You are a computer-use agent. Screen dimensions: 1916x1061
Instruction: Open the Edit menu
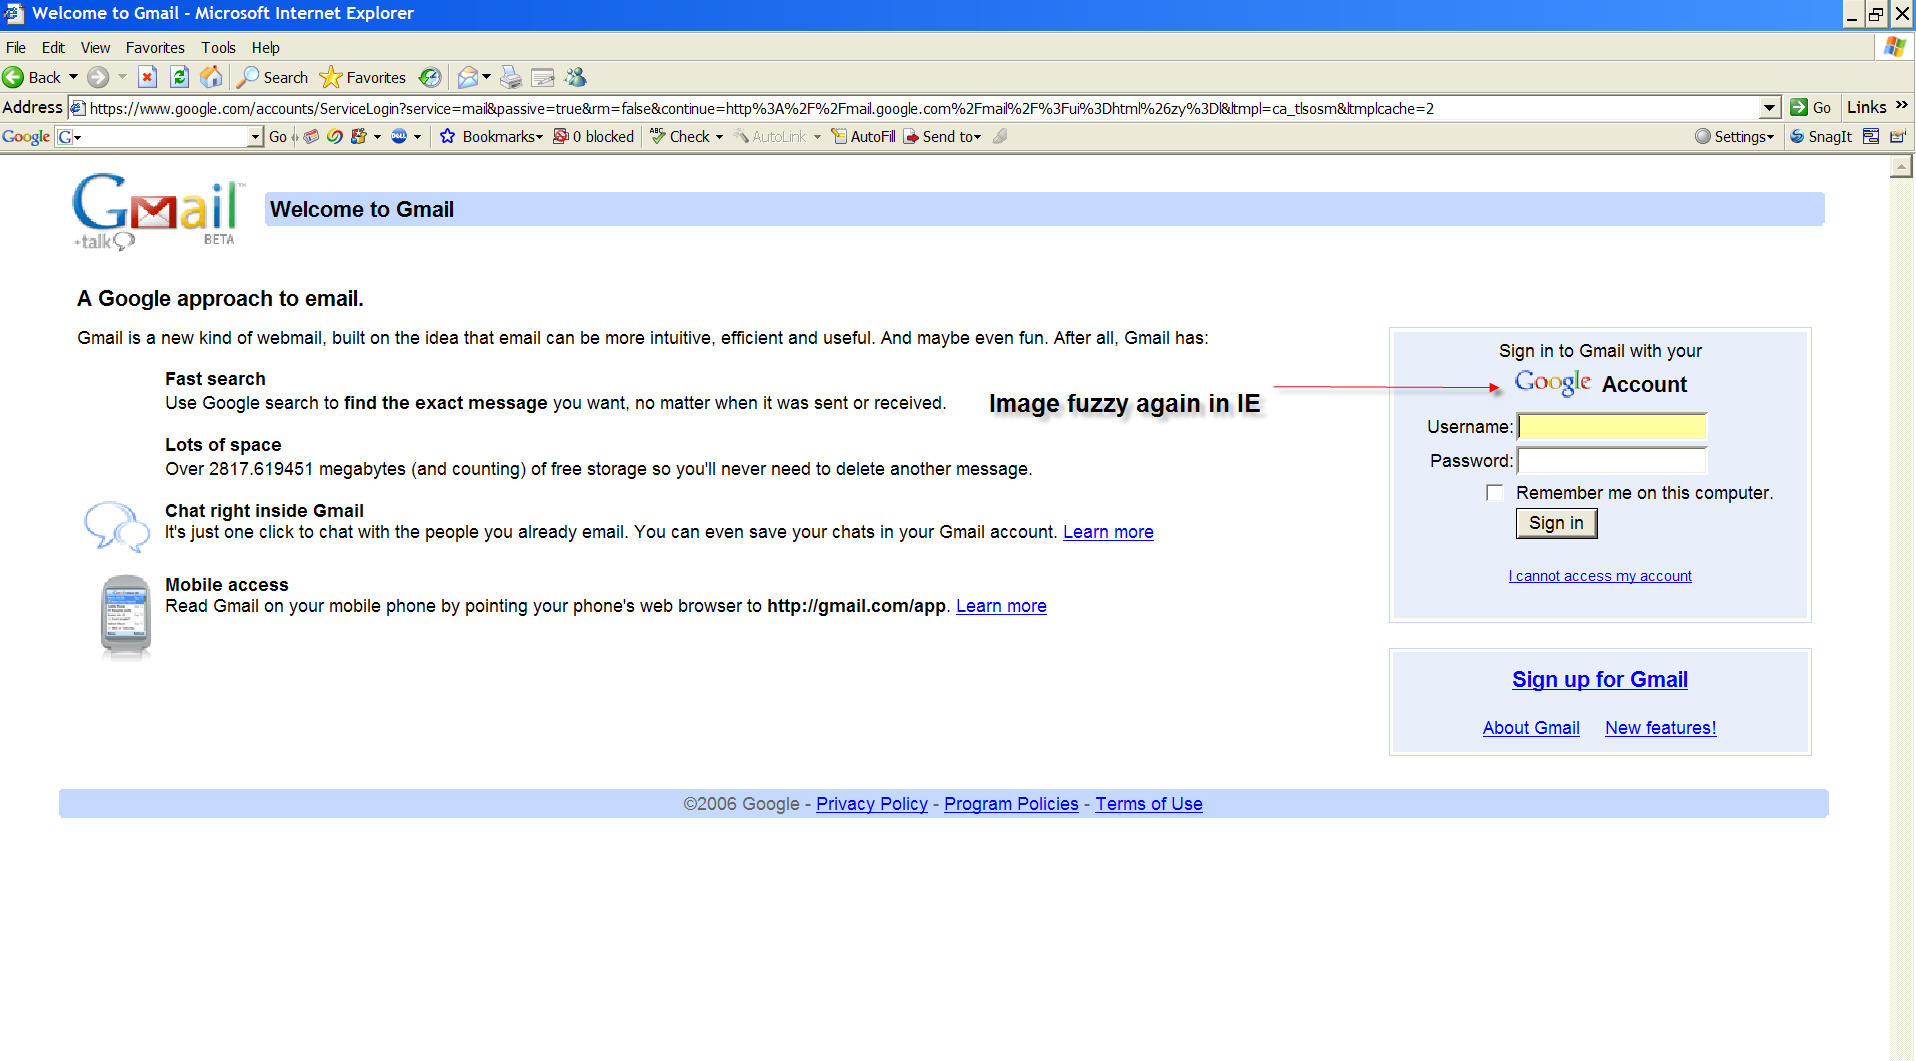53,47
